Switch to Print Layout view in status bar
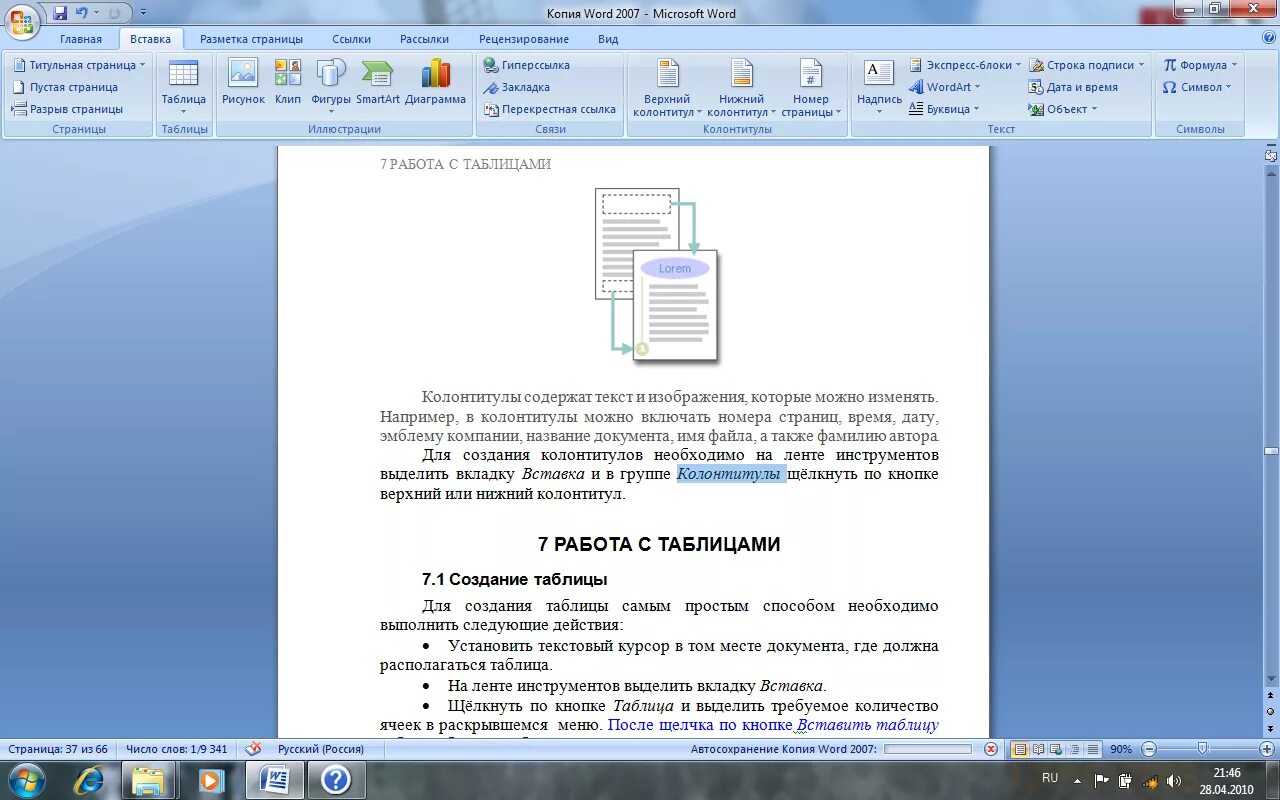The height and width of the screenshot is (800, 1280). click(x=1020, y=749)
